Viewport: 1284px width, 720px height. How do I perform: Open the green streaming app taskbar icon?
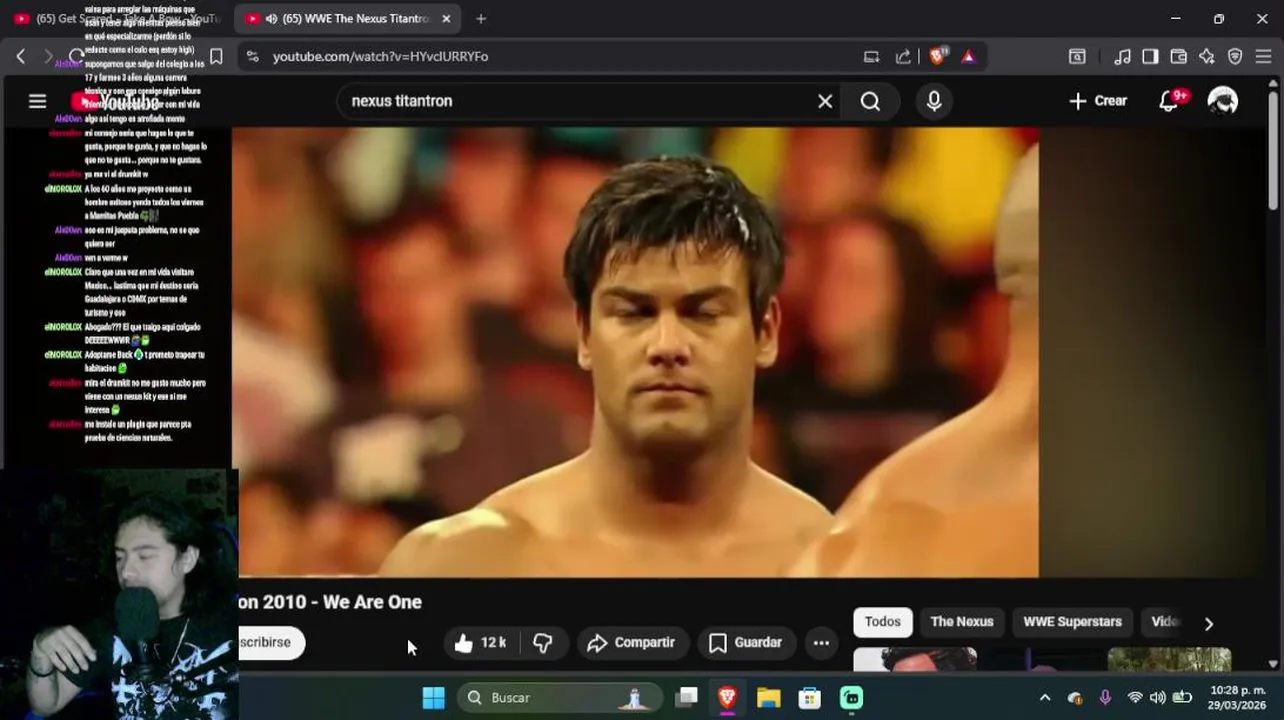tap(851, 698)
